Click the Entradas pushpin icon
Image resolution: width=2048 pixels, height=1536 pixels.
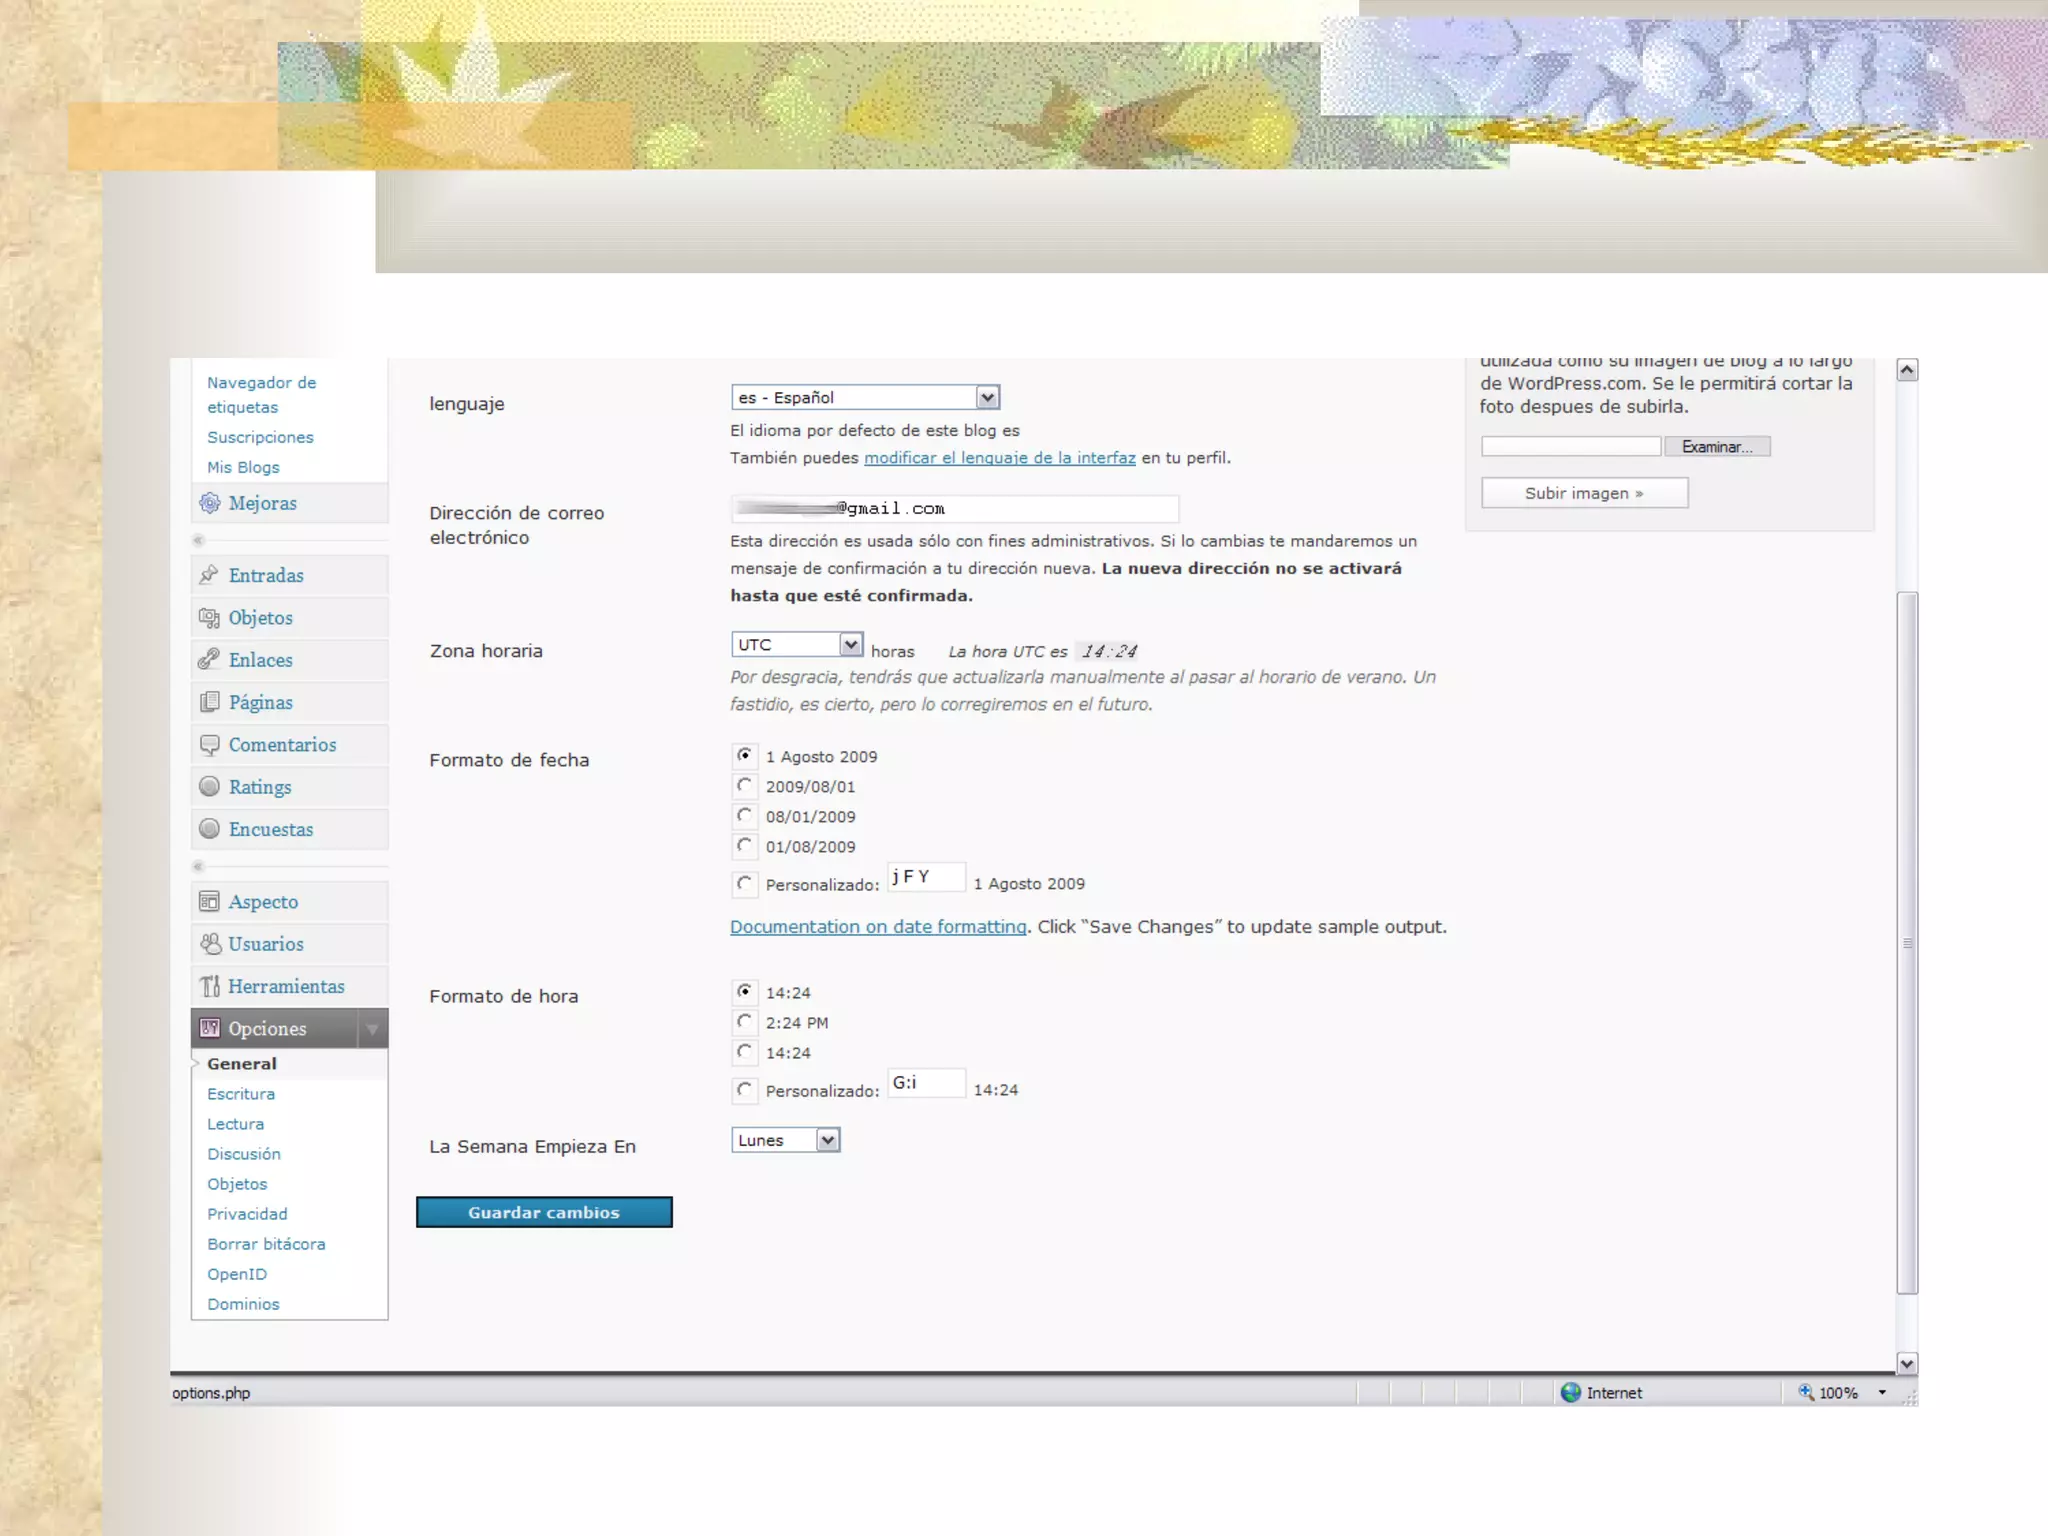(x=209, y=575)
